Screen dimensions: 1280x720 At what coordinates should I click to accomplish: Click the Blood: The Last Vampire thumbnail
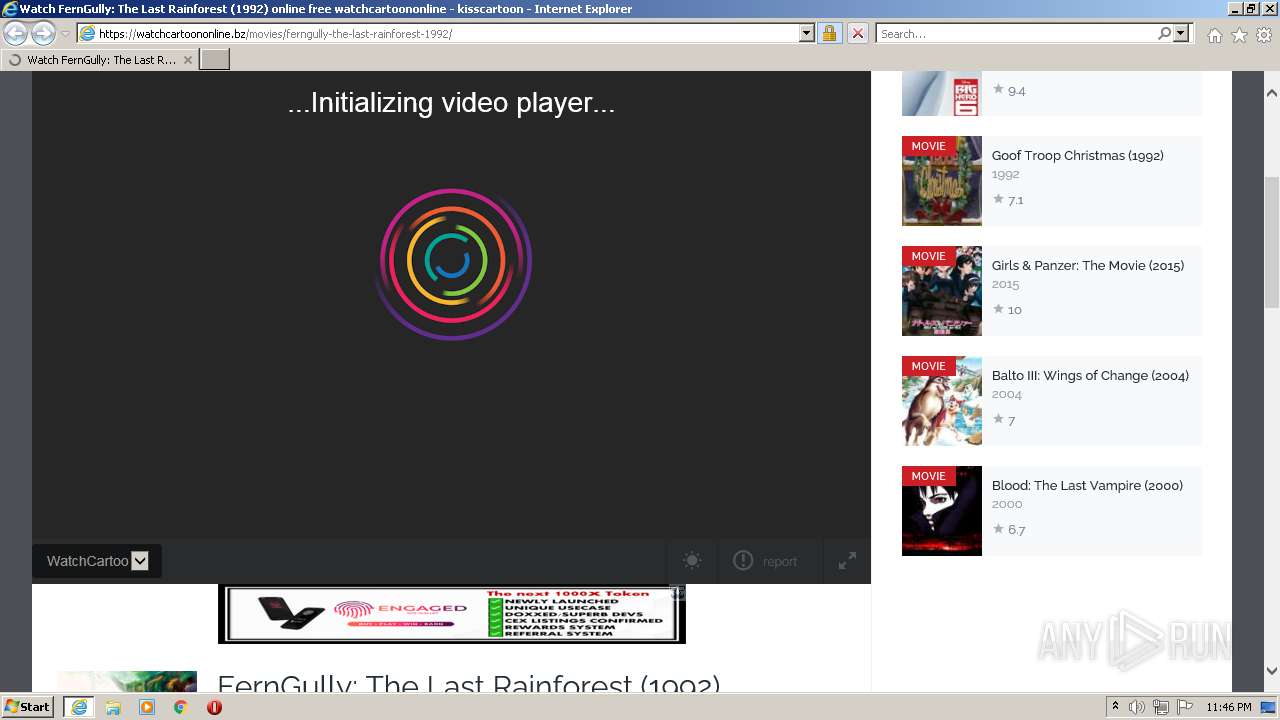942,511
